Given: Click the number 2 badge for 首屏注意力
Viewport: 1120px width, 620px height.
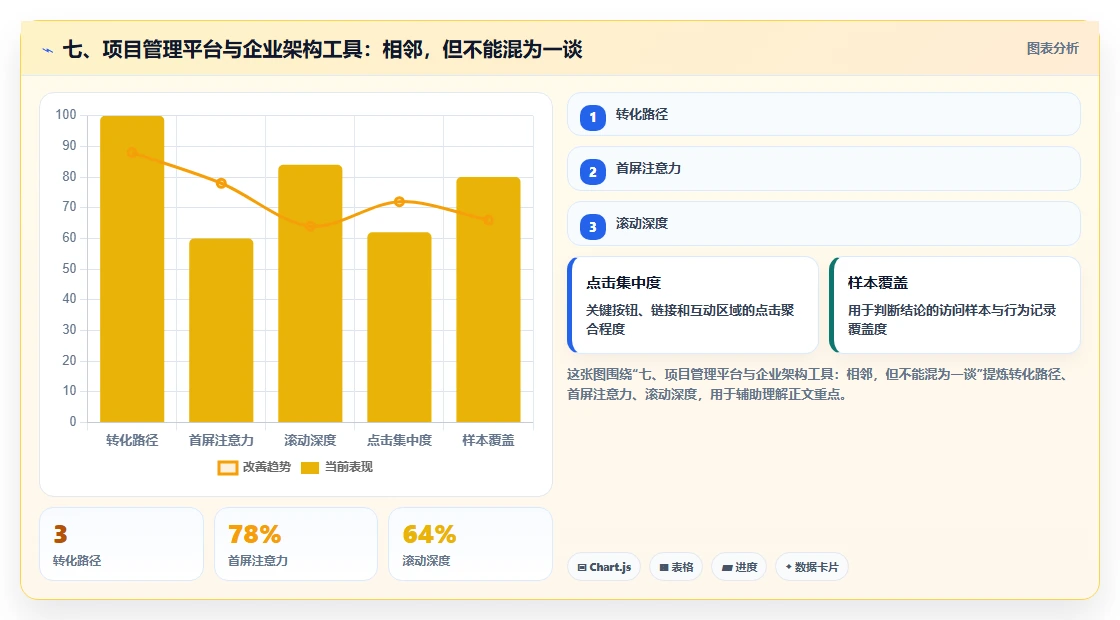Looking at the screenshot, I should 592,172.
